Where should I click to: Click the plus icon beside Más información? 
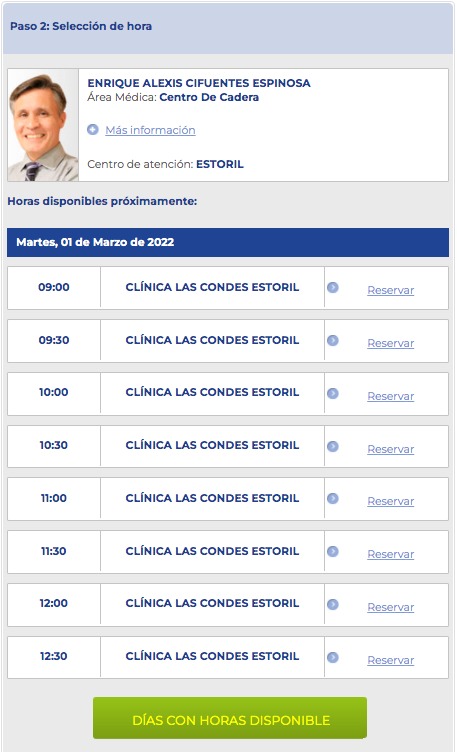point(93,129)
